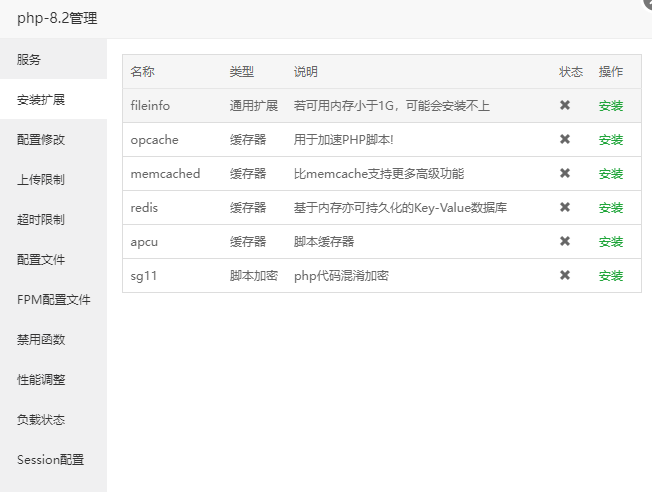The image size is (652, 492).
Task: Click the php代码混淆加密 description
Action: [x=341, y=276]
